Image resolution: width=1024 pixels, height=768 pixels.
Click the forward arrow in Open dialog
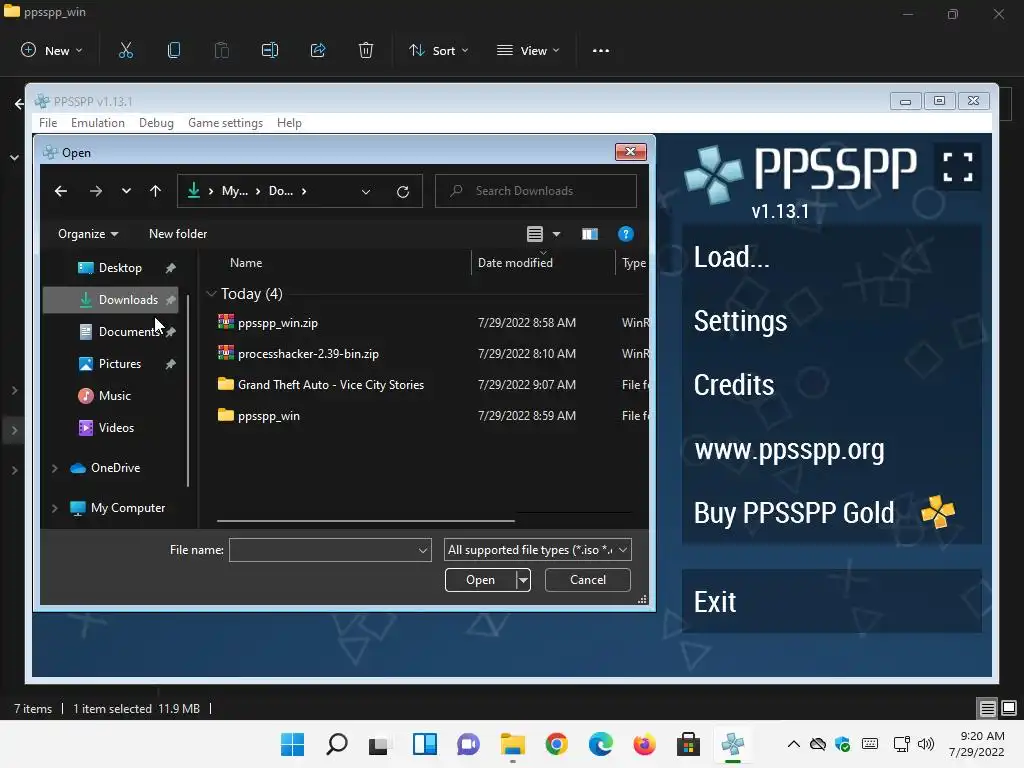95,191
